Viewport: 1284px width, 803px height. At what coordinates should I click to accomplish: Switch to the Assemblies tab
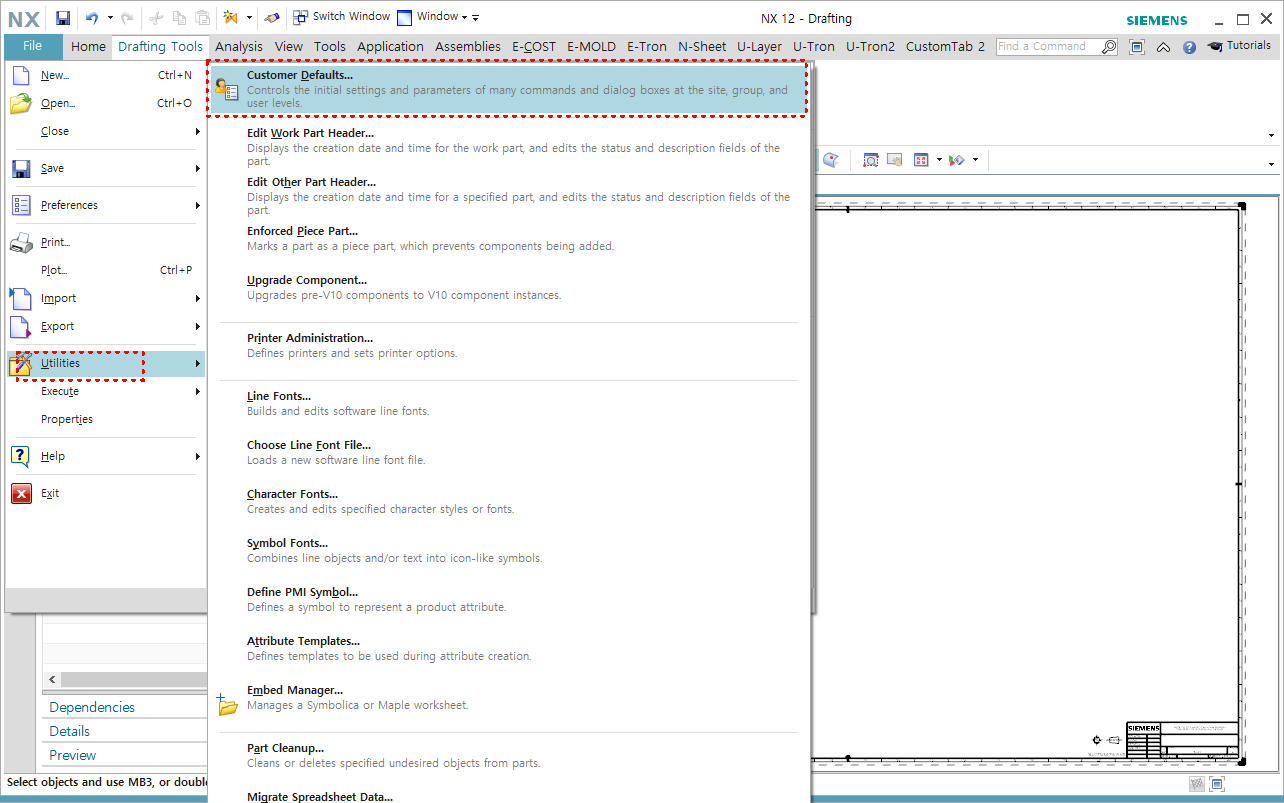click(468, 46)
